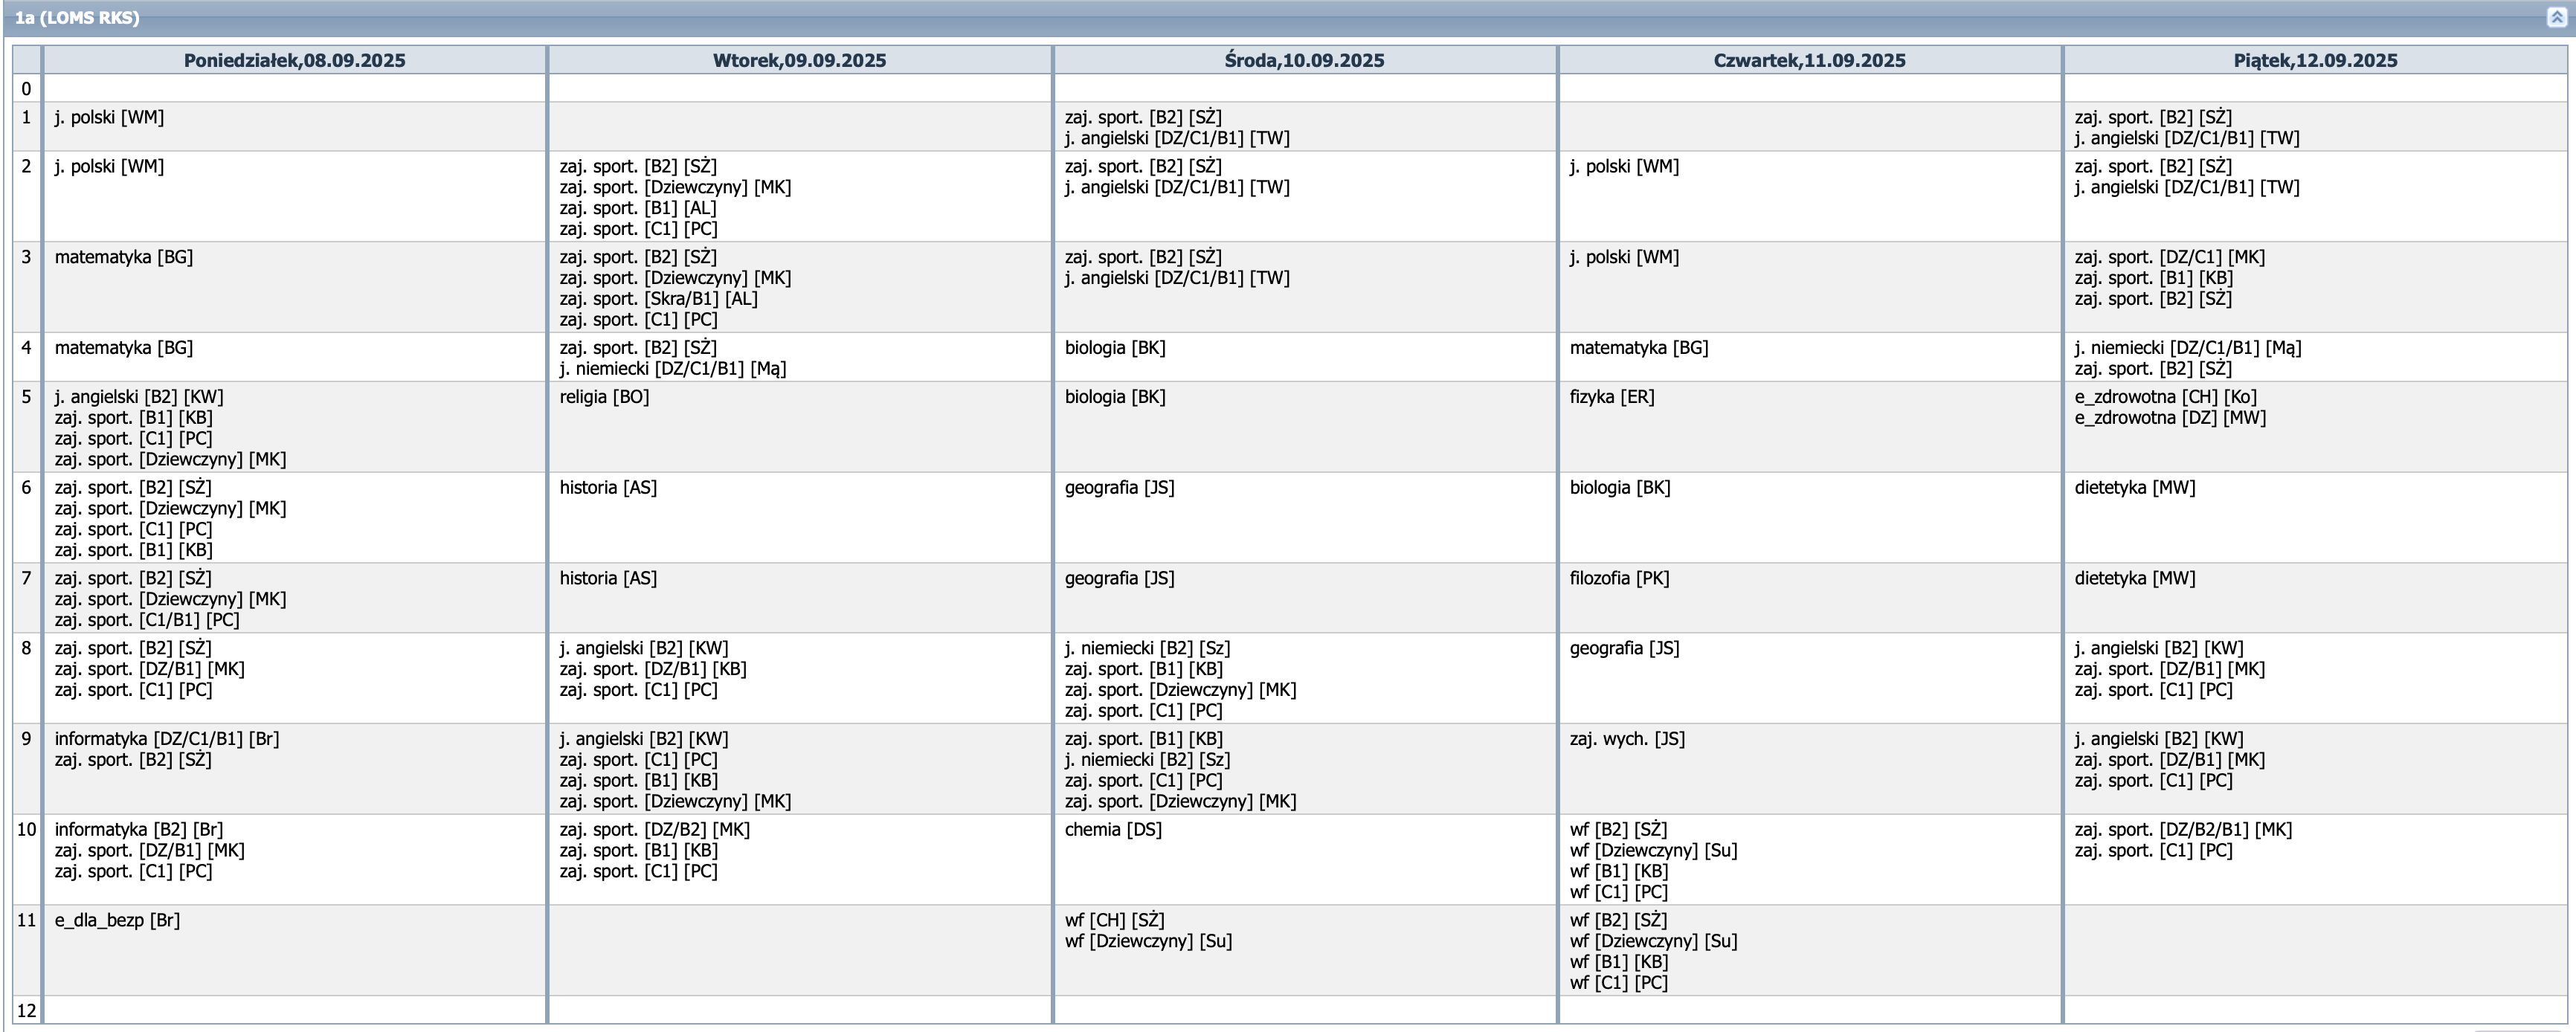
Task: Click j. polski [WM] in Monday row 1
Action: (x=109, y=117)
